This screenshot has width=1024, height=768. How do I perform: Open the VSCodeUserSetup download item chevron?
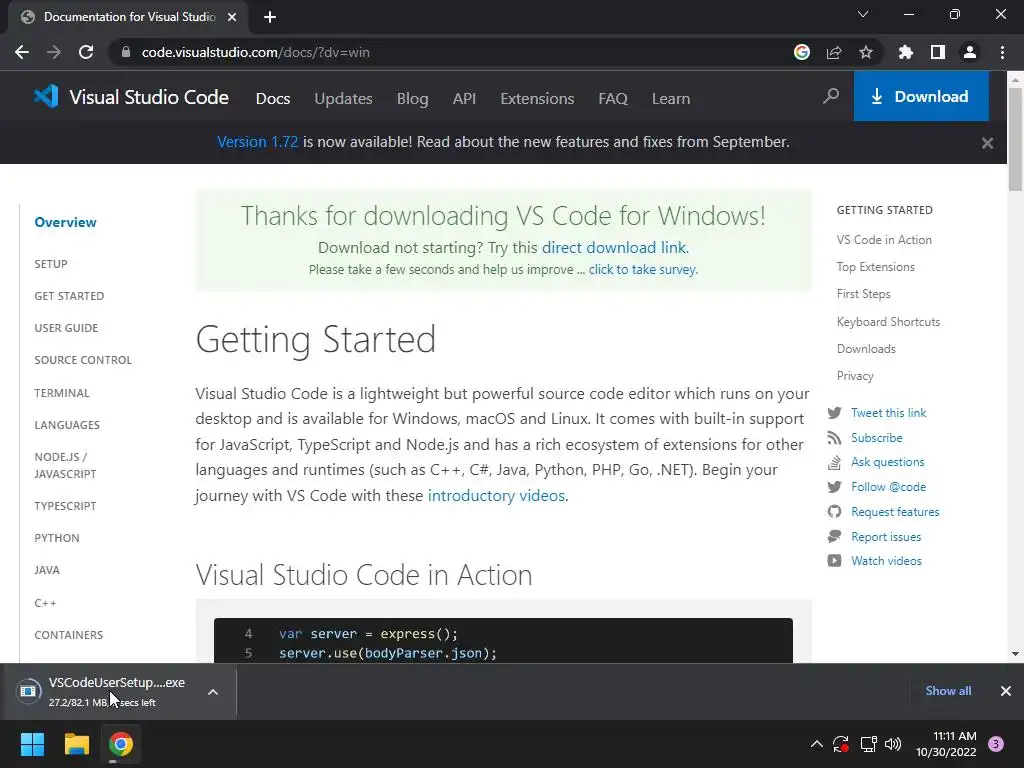tap(213, 692)
